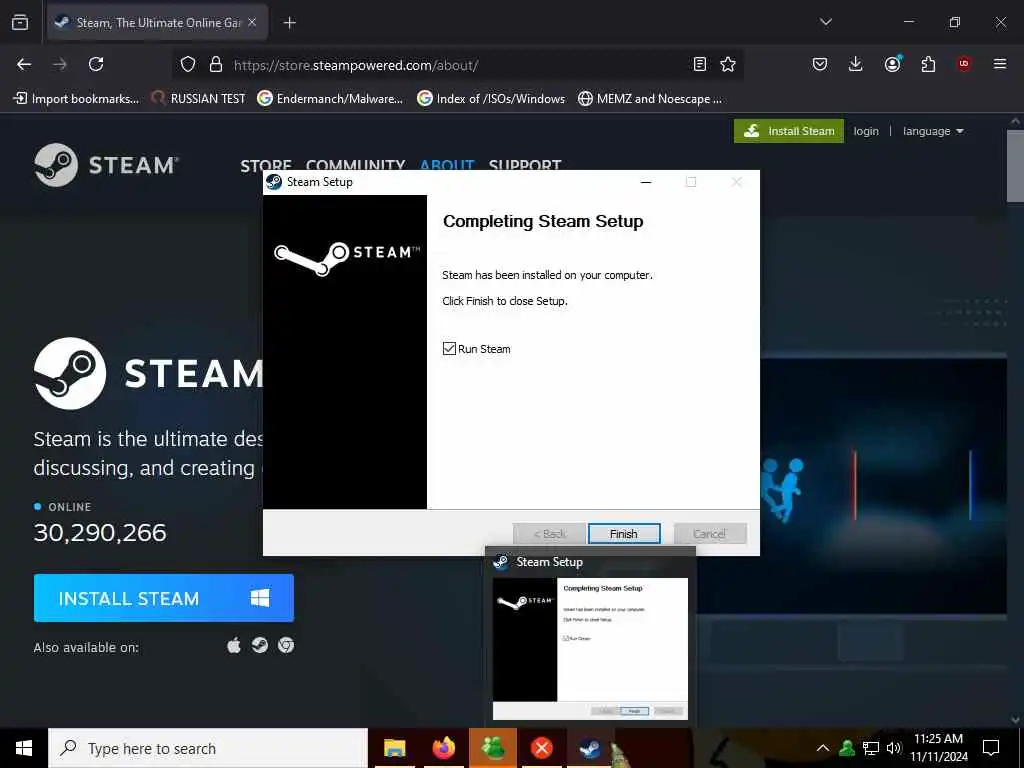Click the Firefox forward arrow
Screen dimensions: 1024x768
click(x=59, y=64)
